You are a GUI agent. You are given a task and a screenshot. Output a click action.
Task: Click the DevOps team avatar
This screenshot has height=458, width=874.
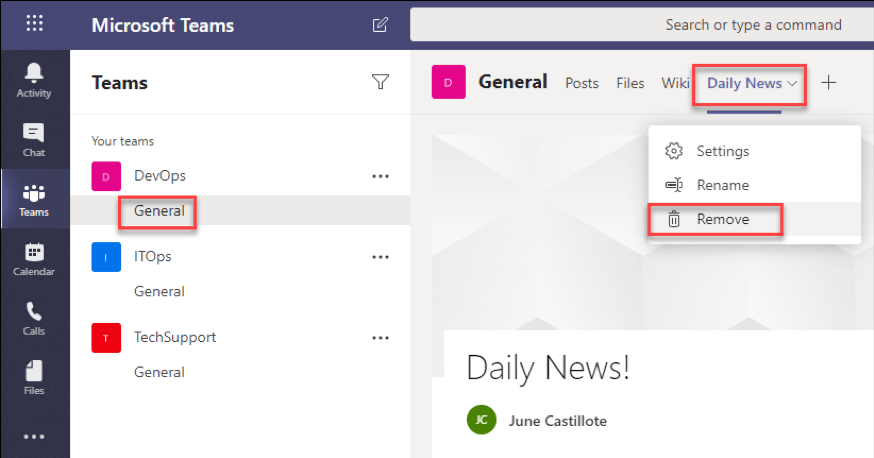click(x=106, y=176)
